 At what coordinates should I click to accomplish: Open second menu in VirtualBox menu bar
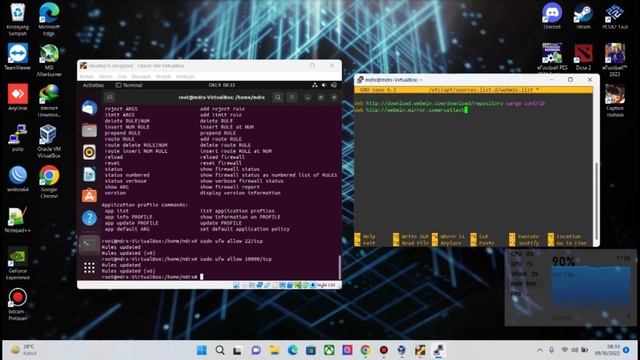coord(105,76)
